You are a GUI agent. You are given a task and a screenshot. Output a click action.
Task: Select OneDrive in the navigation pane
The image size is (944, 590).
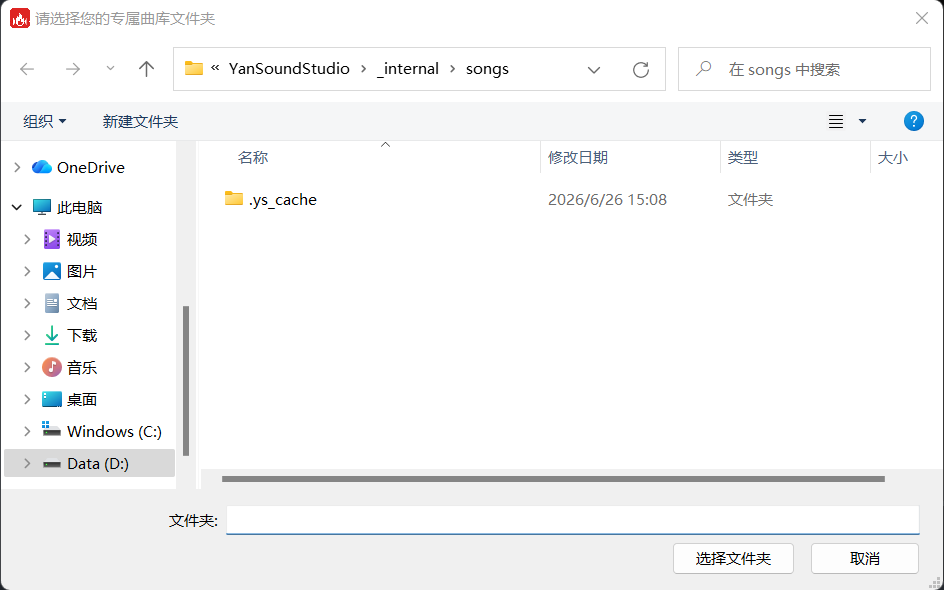coord(91,167)
